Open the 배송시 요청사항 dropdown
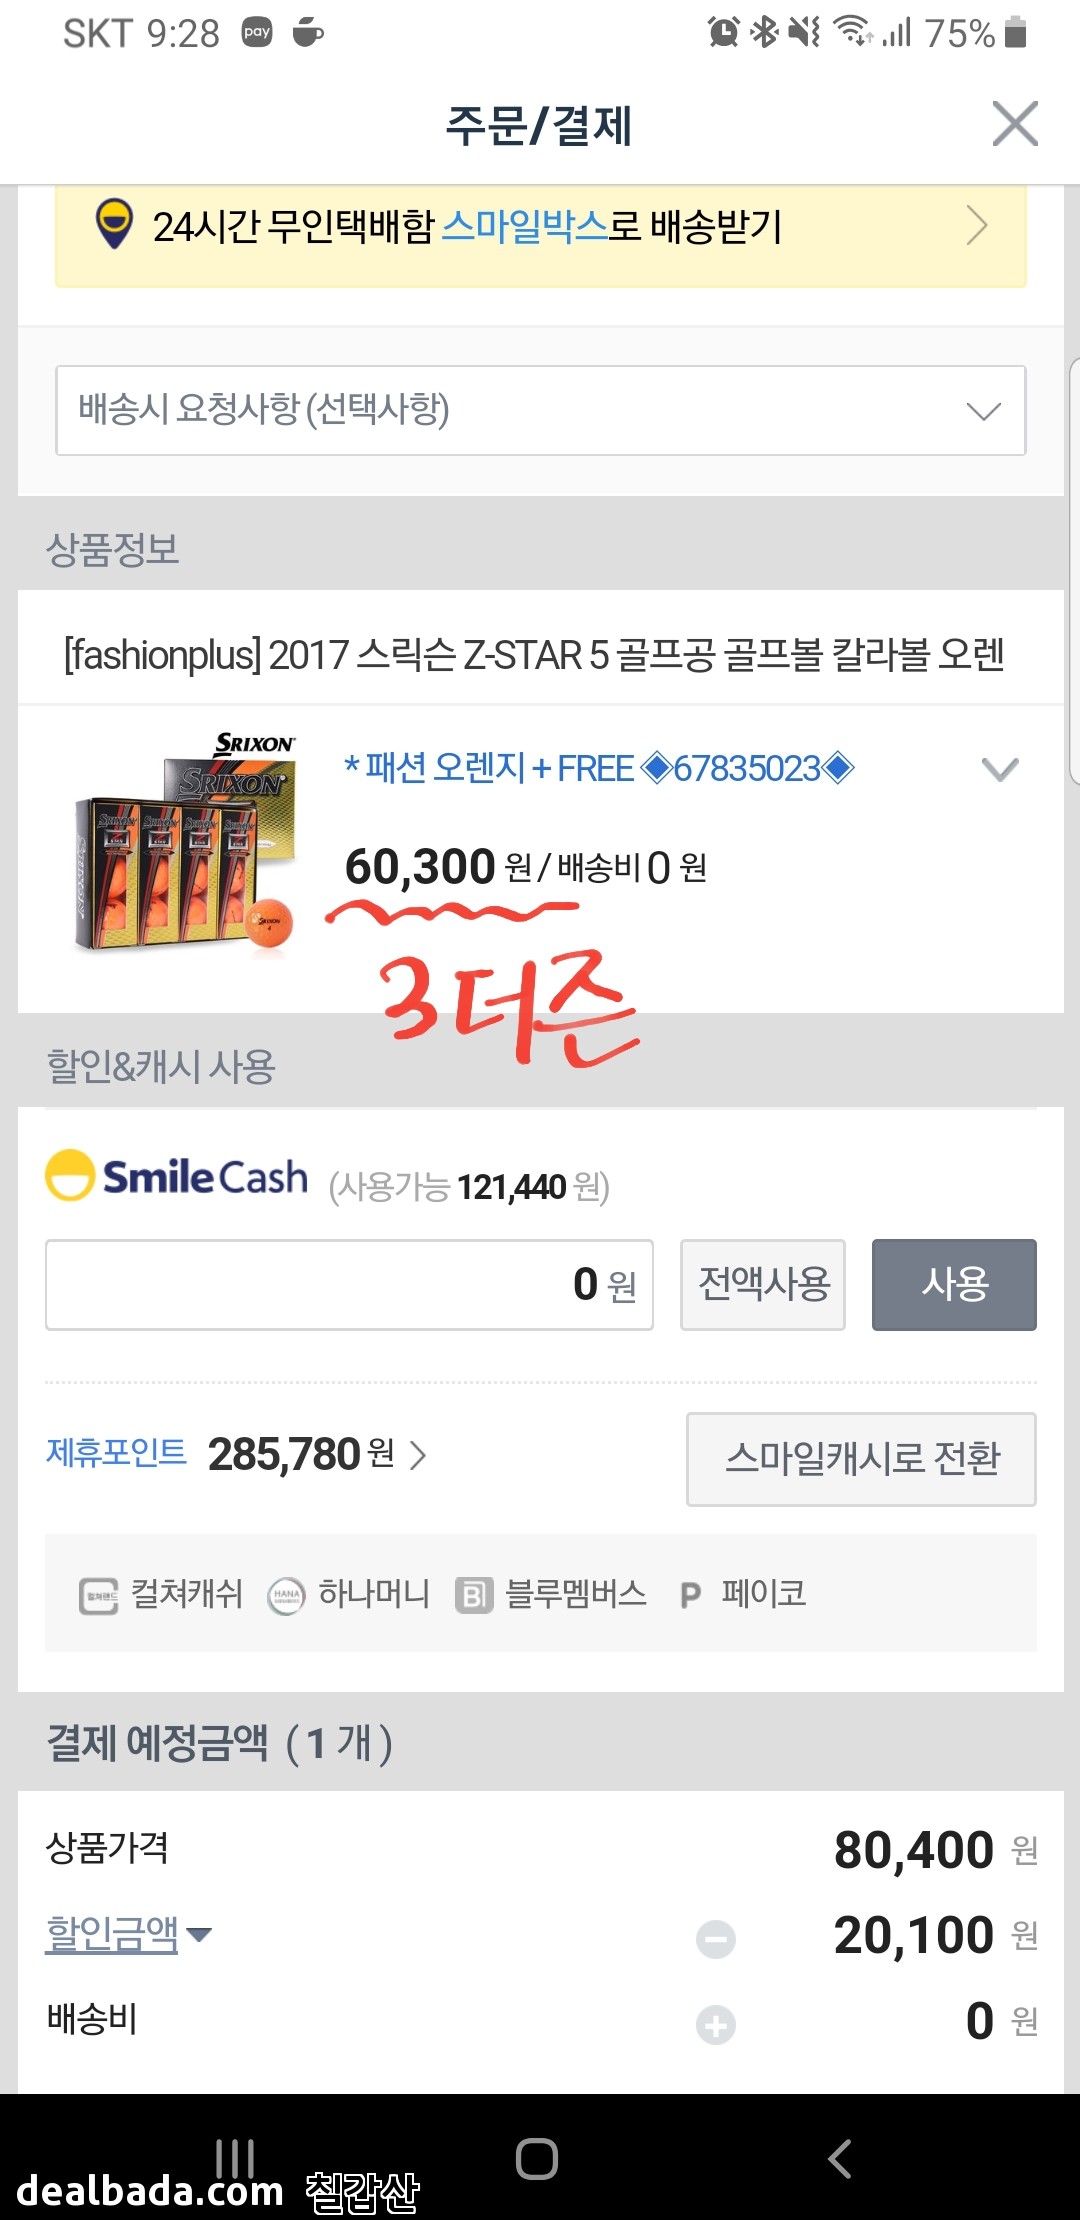Viewport: 1080px width, 2220px height. click(x=540, y=410)
